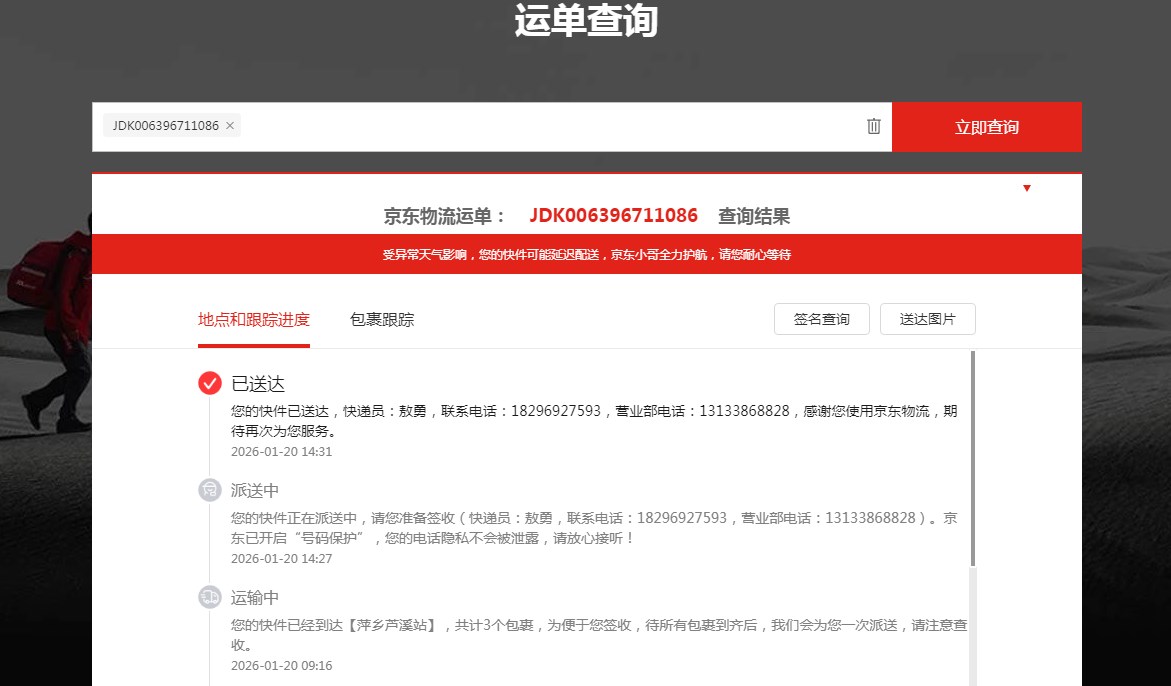Remove the JDK006396711086 tag with its × icon
The height and width of the screenshot is (686, 1171).
pos(230,126)
